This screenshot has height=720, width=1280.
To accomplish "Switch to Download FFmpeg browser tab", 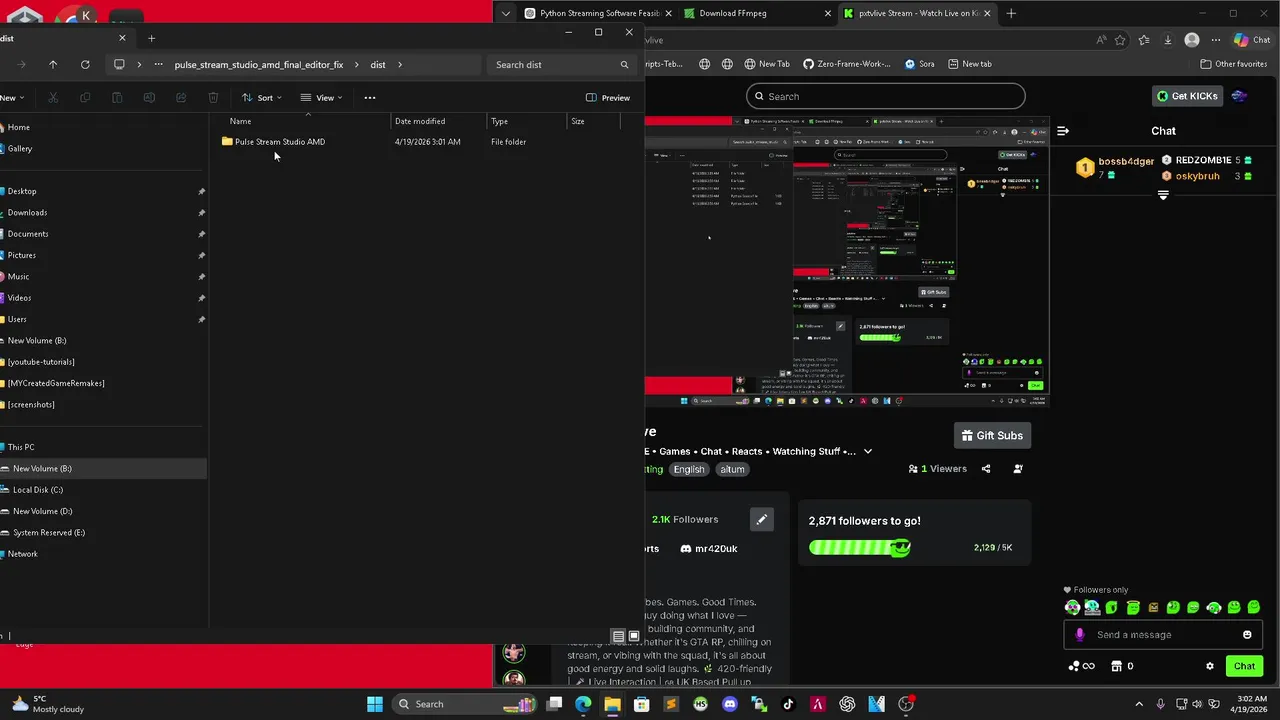I will pyautogui.click(x=758, y=13).
